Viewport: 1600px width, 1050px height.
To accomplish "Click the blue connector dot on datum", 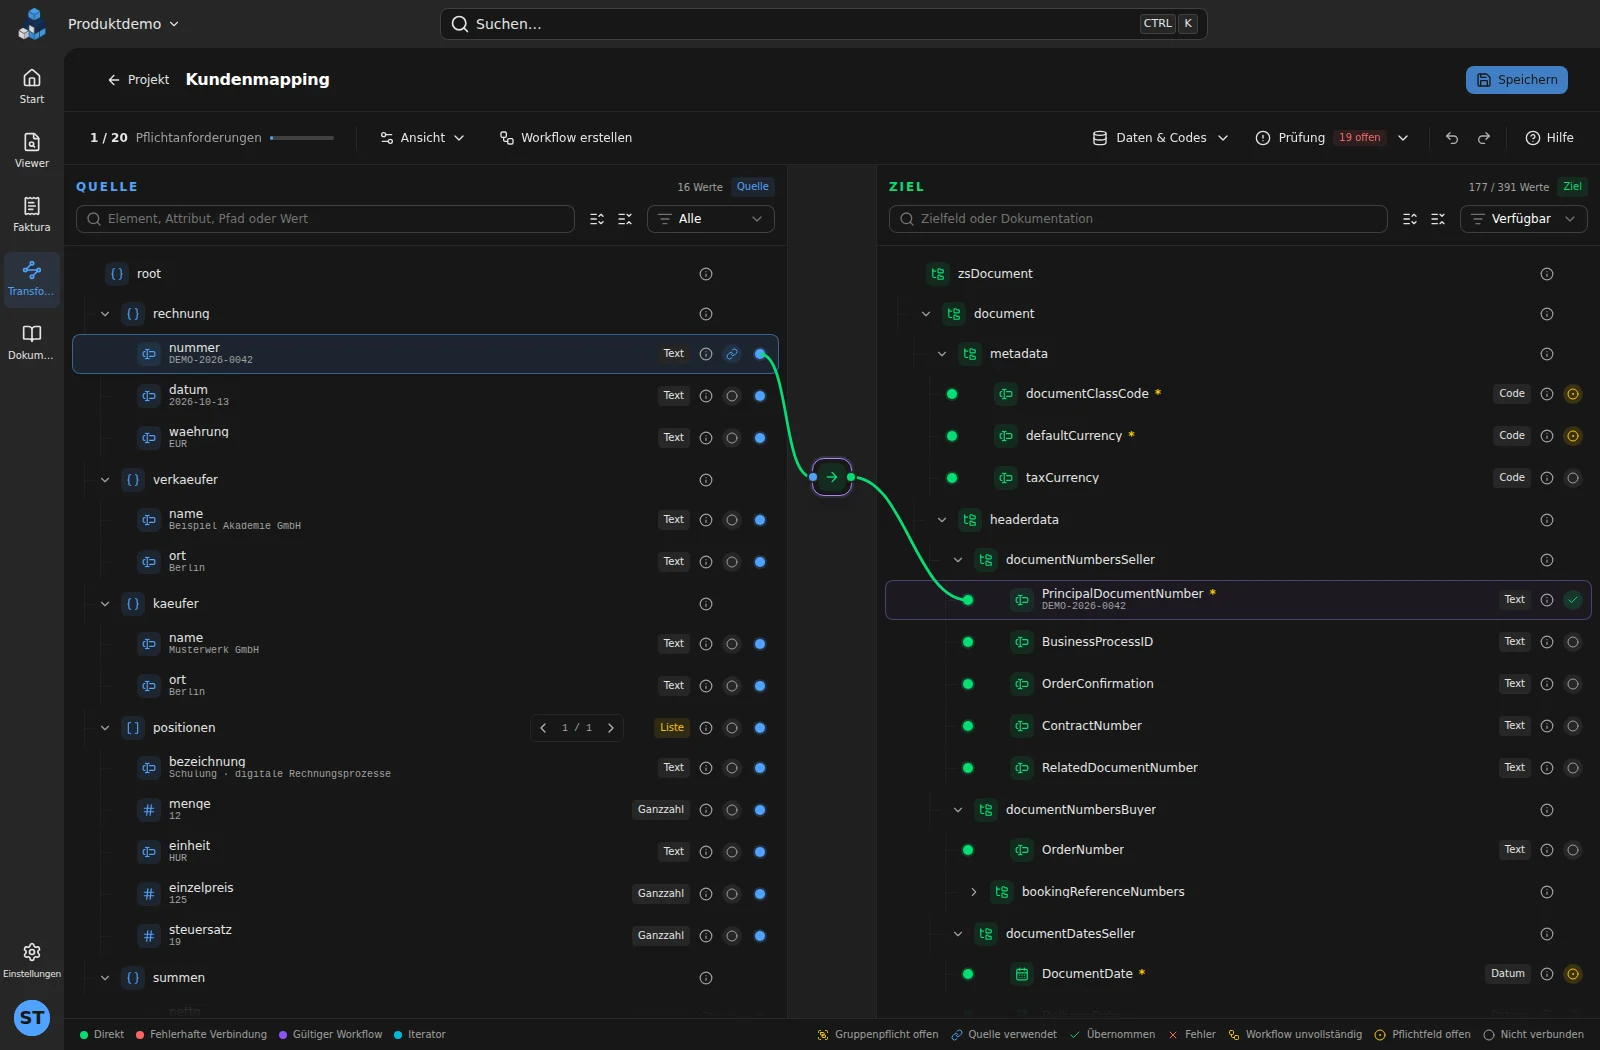I will coord(760,396).
